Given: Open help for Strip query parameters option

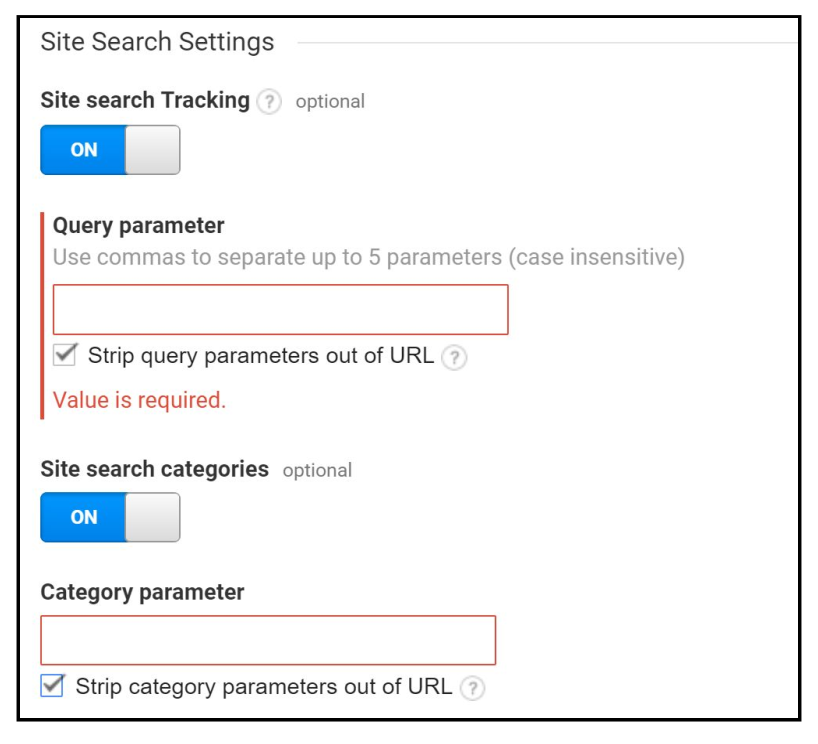Looking at the screenshot, I should 454,358.
